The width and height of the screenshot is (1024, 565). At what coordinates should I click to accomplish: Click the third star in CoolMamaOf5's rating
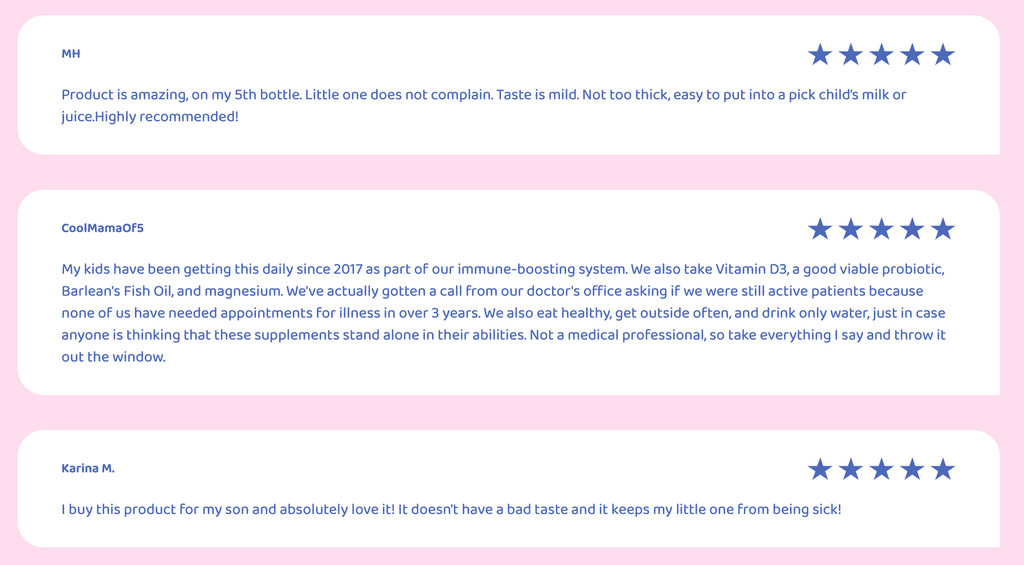pos(881,229)
